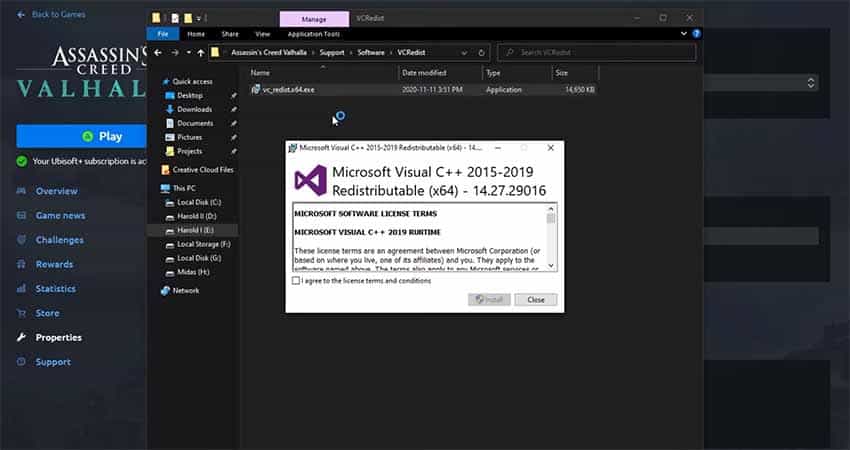The height and width of the screenshot is (450, 850).
Task: Click the Statistics bar chart icon
Action: 21,288
